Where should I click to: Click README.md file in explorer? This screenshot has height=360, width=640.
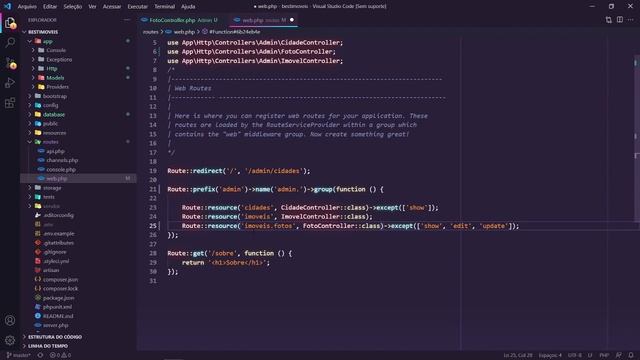click(x=58, y=316)
